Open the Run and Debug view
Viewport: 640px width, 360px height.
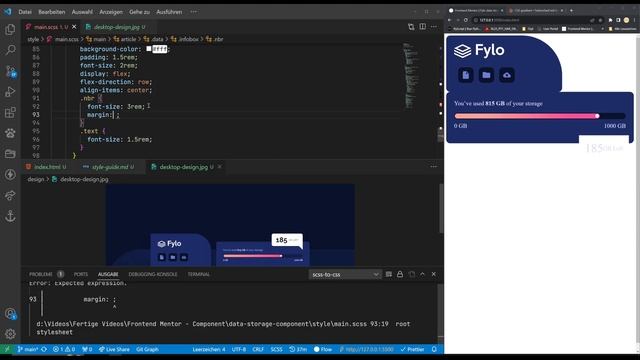[x=10, y=92]
